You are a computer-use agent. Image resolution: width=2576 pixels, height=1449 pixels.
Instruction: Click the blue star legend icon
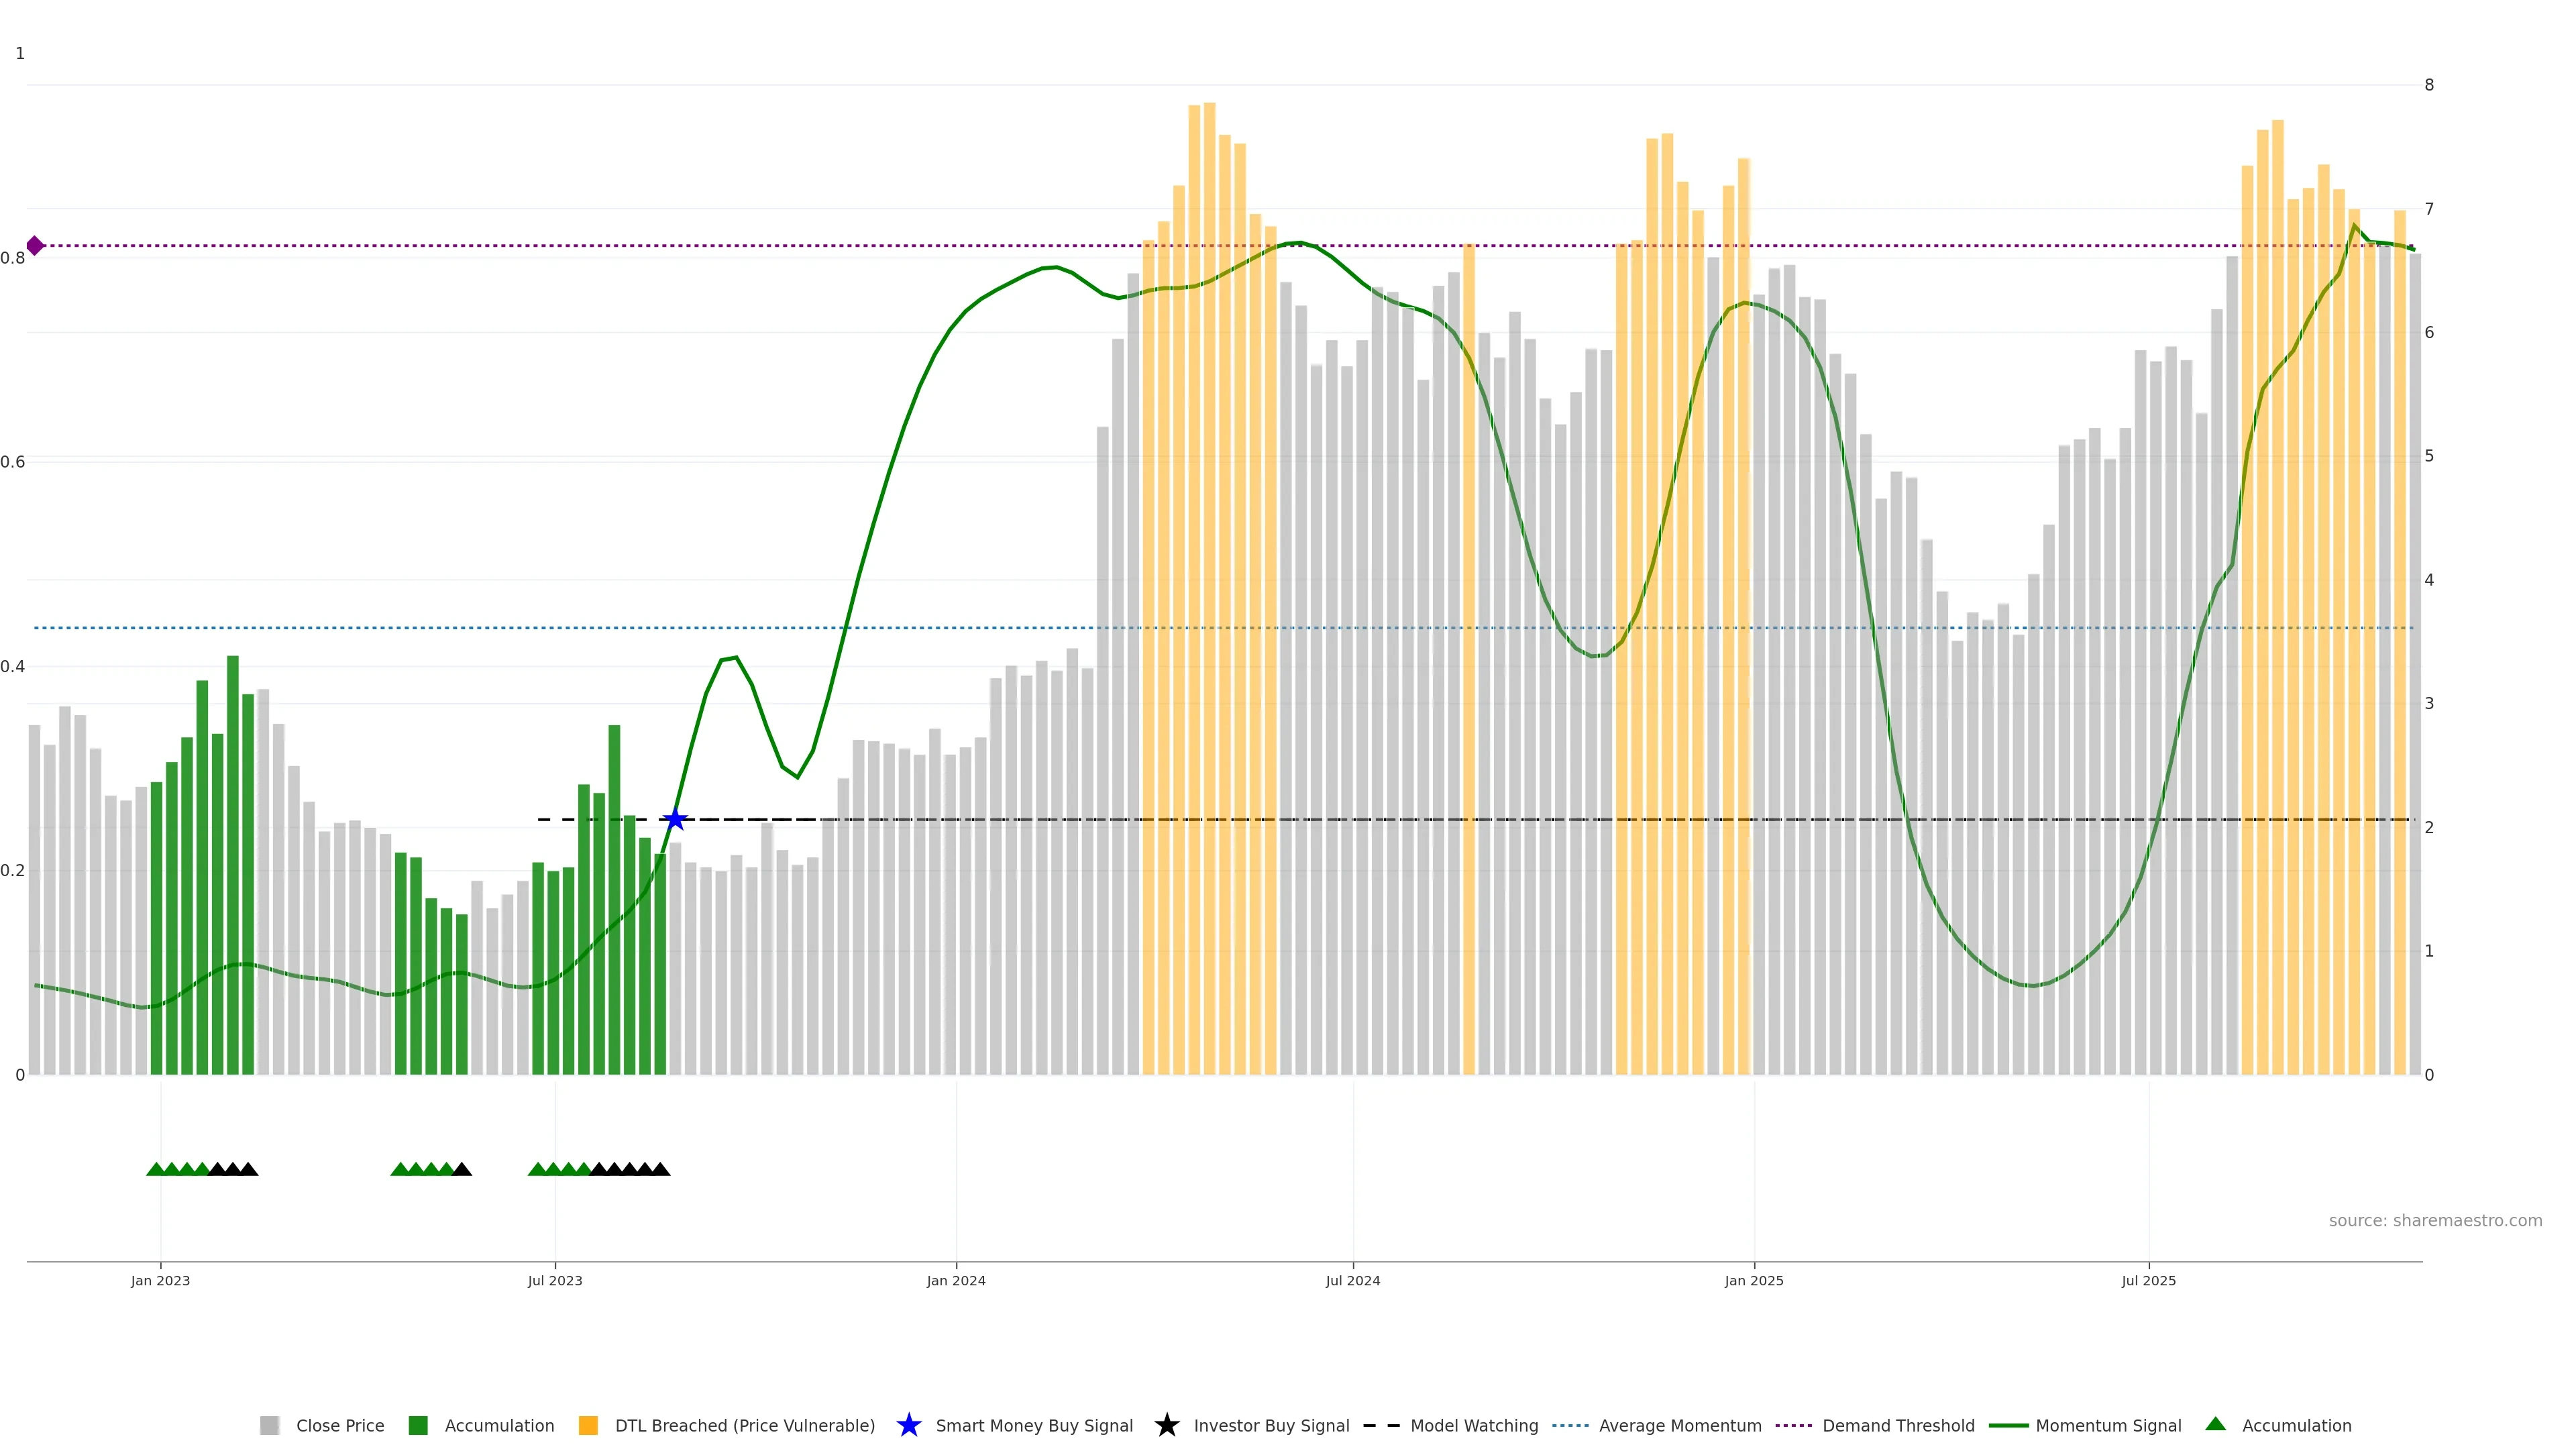pyautogui.click(x=908, y=1425)
